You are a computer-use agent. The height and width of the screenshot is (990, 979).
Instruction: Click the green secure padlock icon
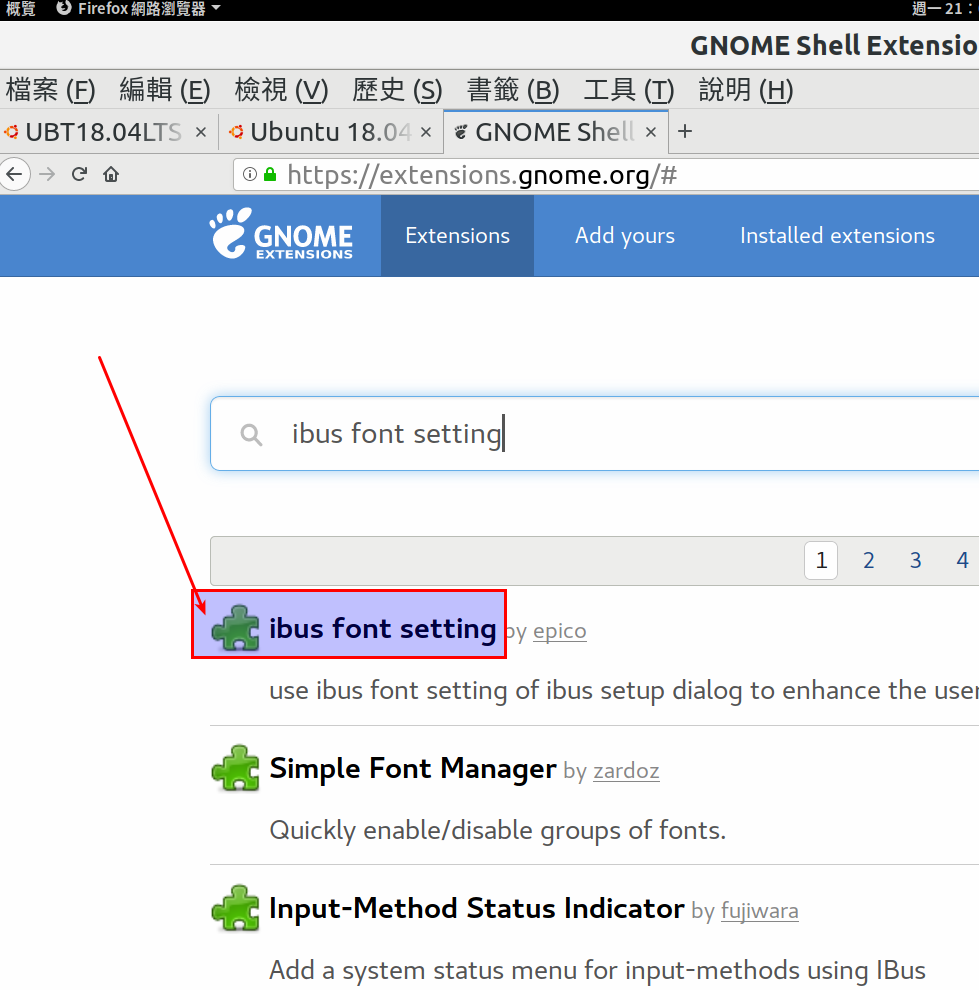[x=270, y=174]
